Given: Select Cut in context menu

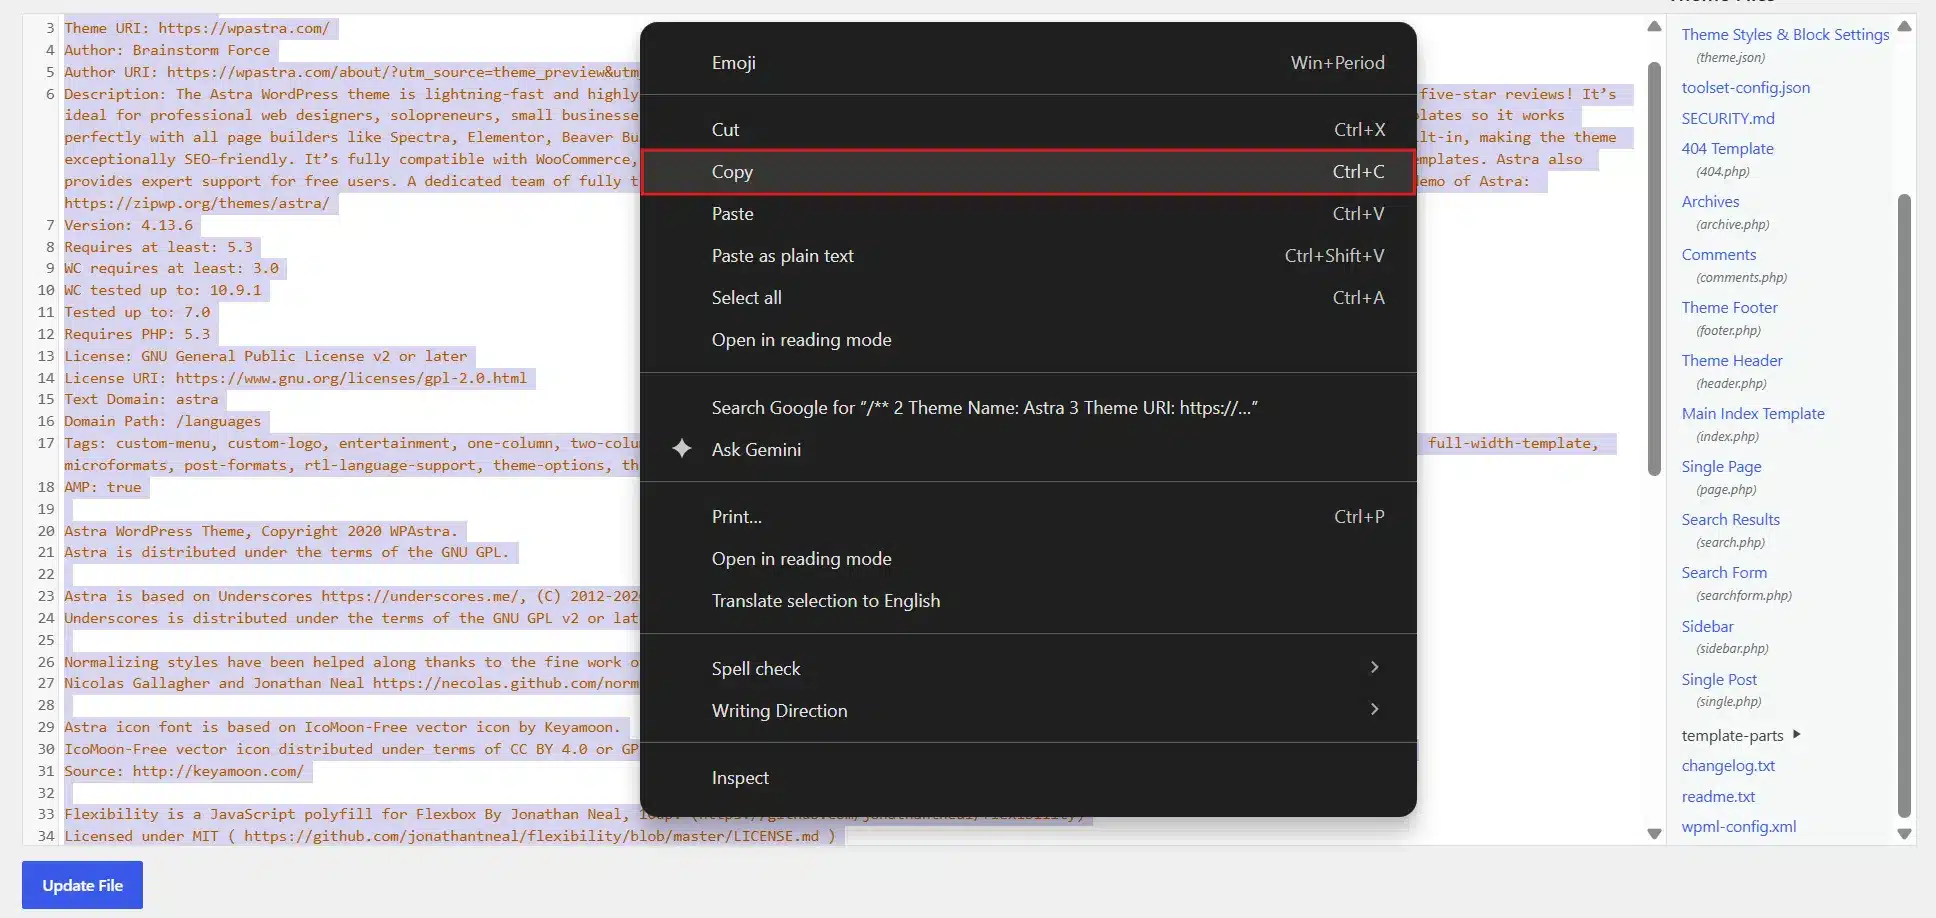Looking at the screenshot, I should tap(1028, 129).
